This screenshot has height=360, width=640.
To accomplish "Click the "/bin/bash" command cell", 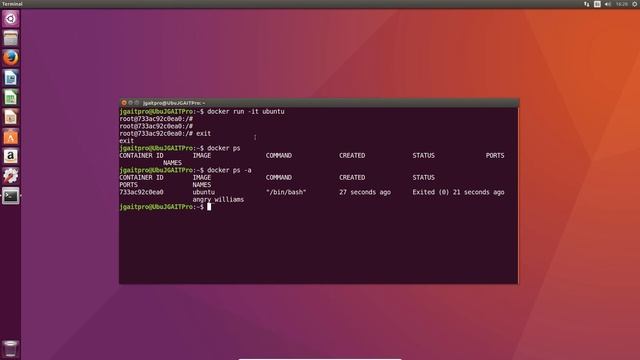I will pos(286,192).
